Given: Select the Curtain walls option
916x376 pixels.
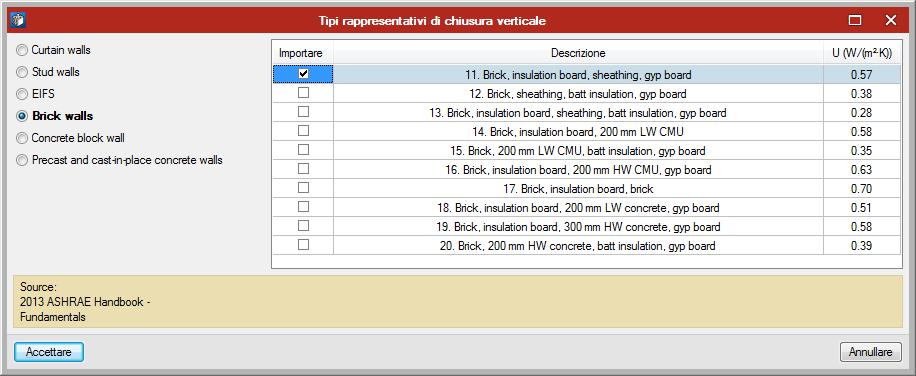Looking at the screenshot, I should pos(54,50).
